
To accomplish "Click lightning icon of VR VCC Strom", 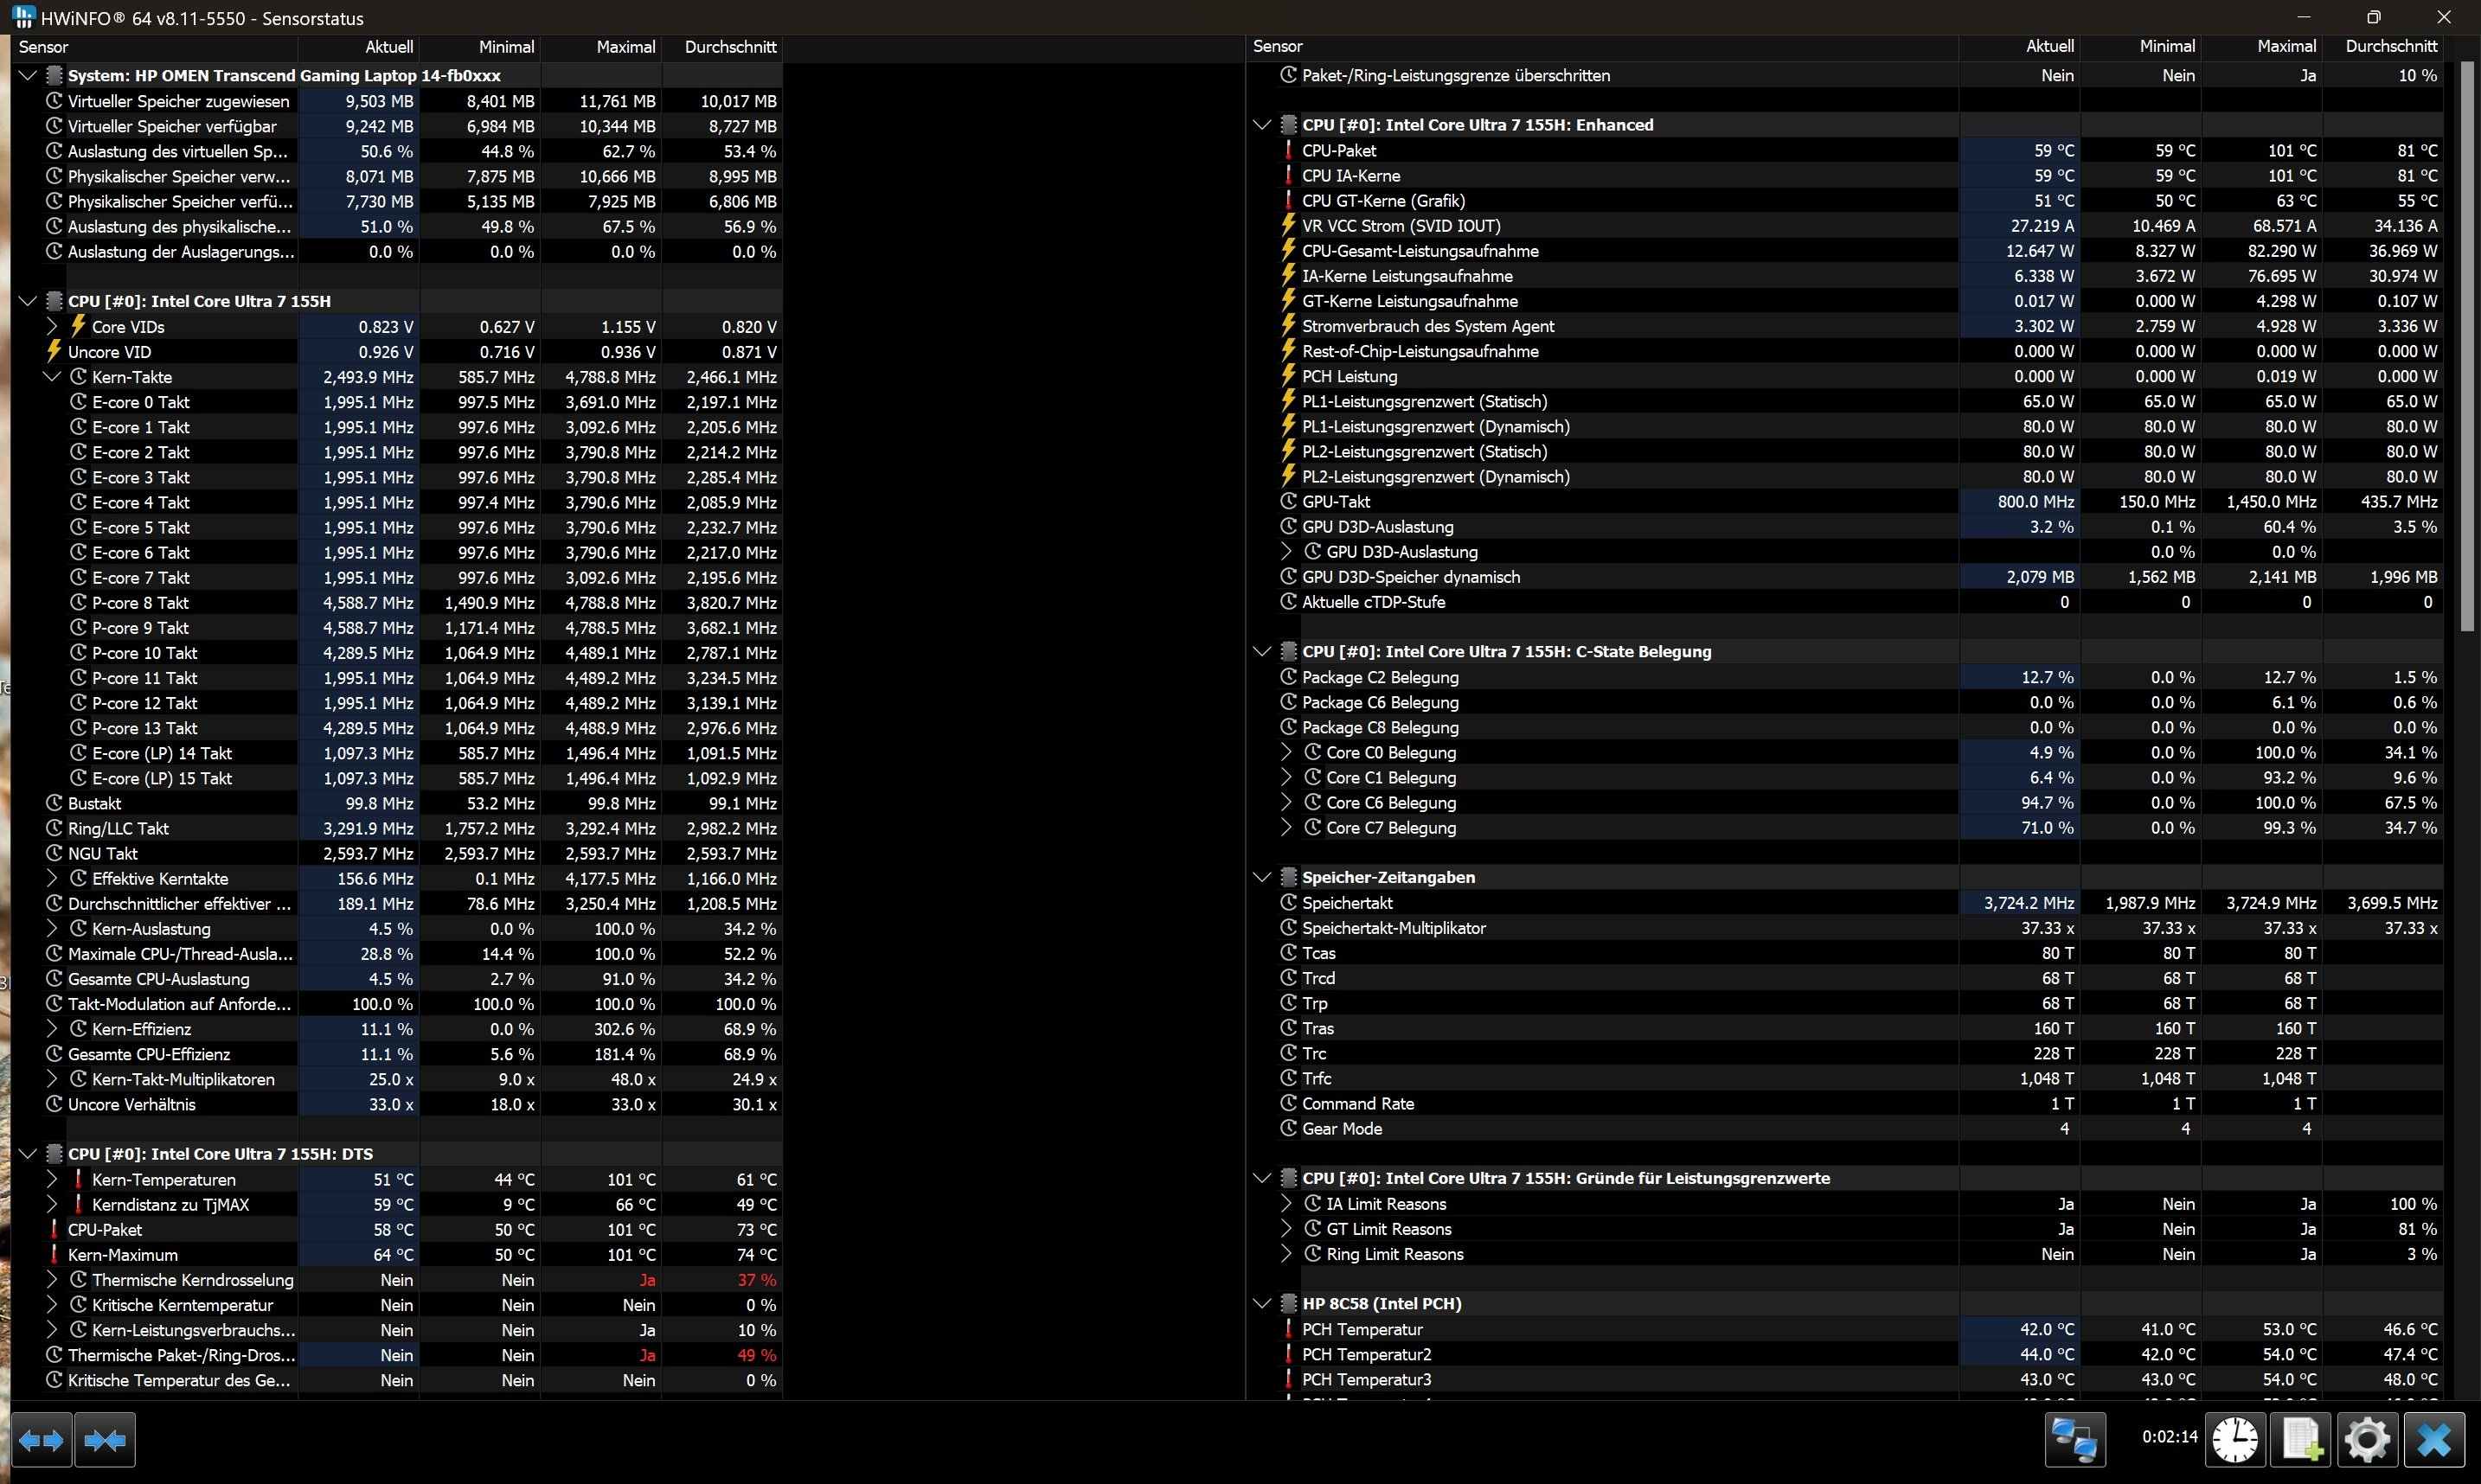I will click(1288, 225).
